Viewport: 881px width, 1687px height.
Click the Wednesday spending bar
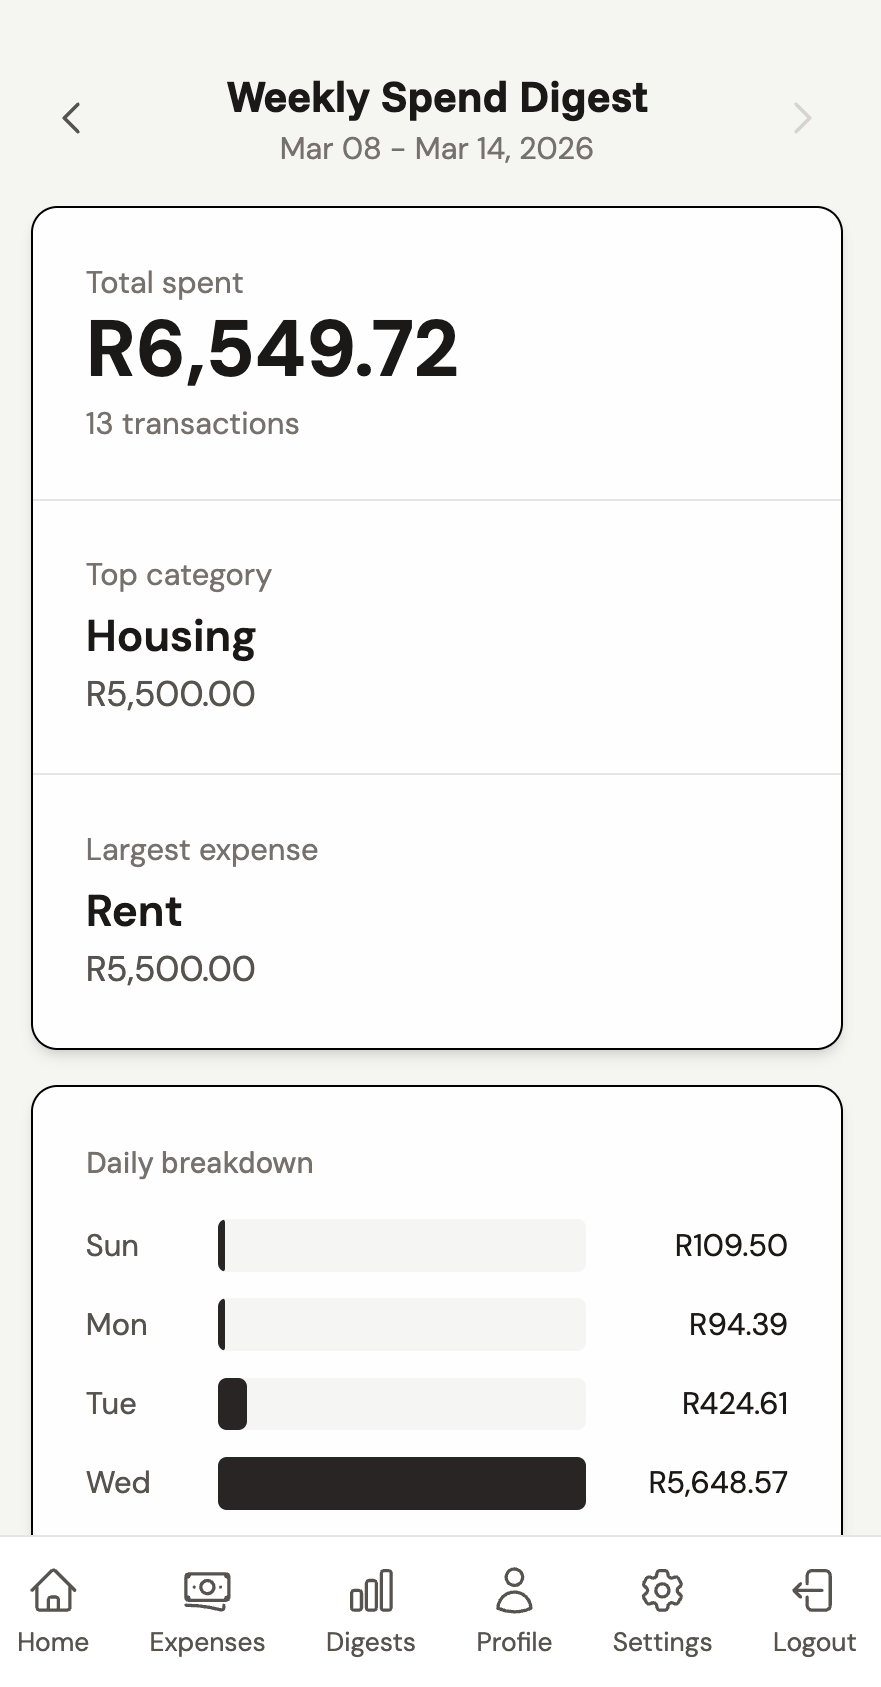point(401,1483)
